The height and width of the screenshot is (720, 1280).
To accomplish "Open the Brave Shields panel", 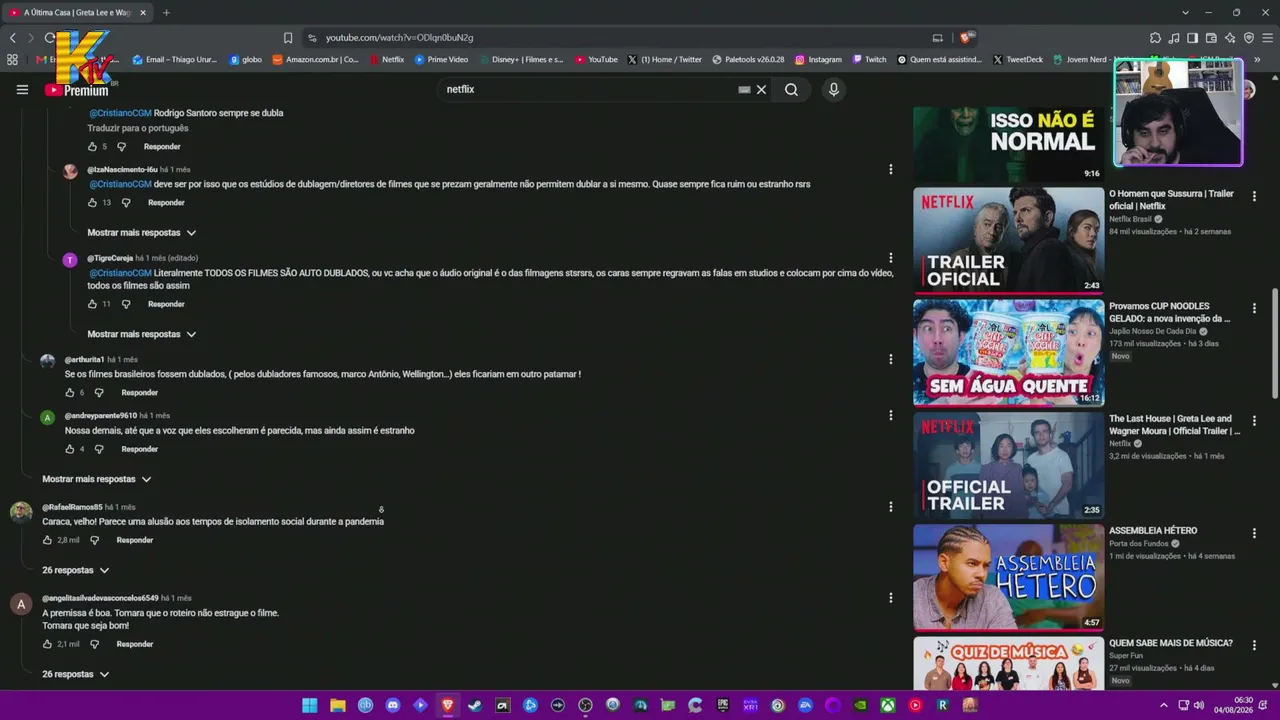I will (966, 38).
